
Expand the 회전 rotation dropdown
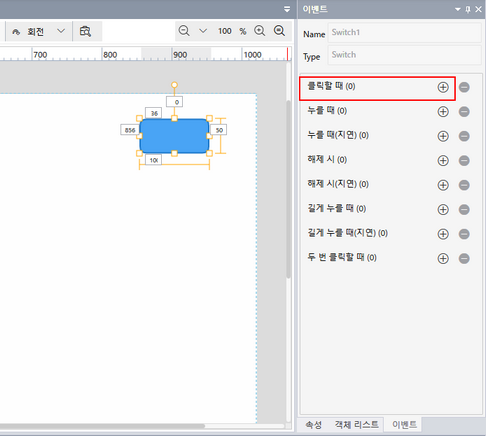click(61, 31)
